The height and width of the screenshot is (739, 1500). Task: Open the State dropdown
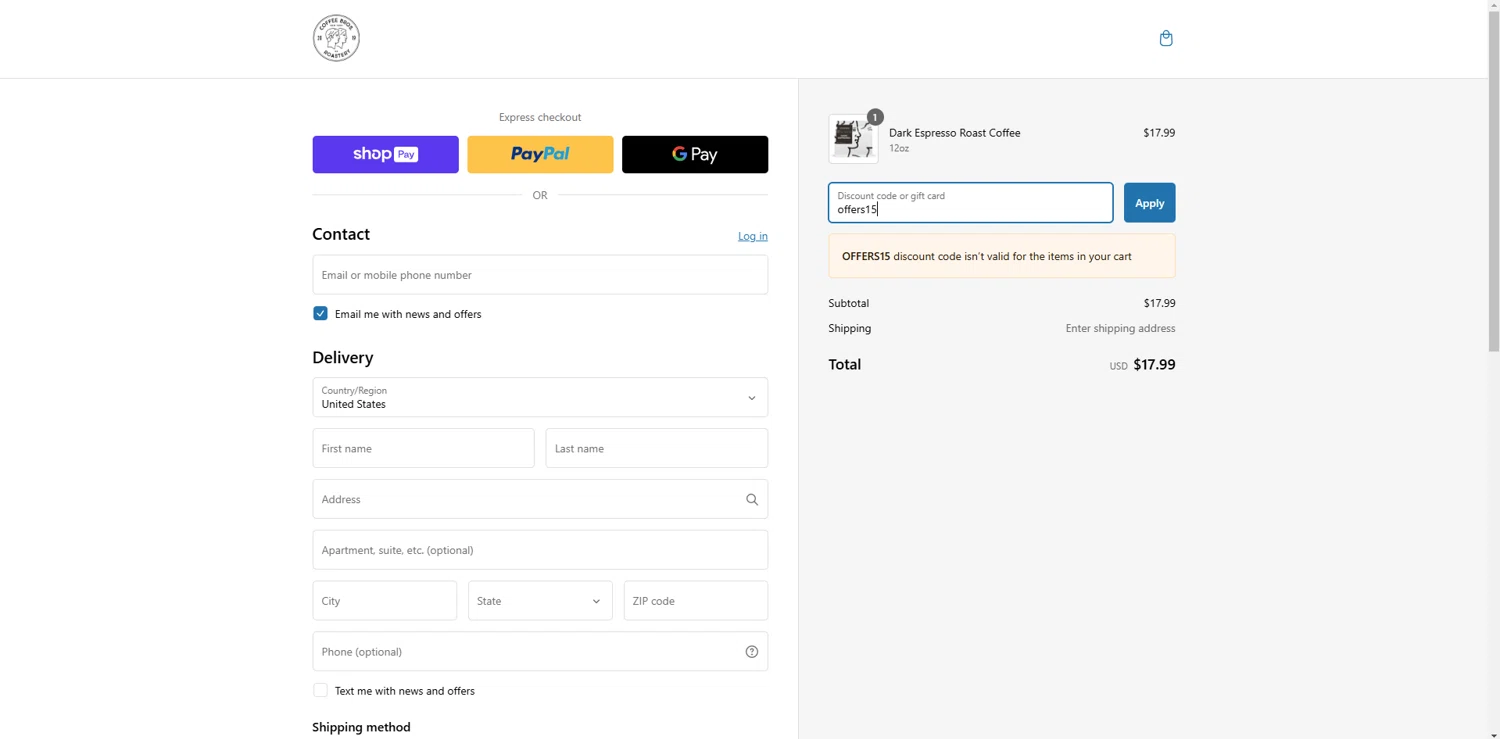pos(540,601)
